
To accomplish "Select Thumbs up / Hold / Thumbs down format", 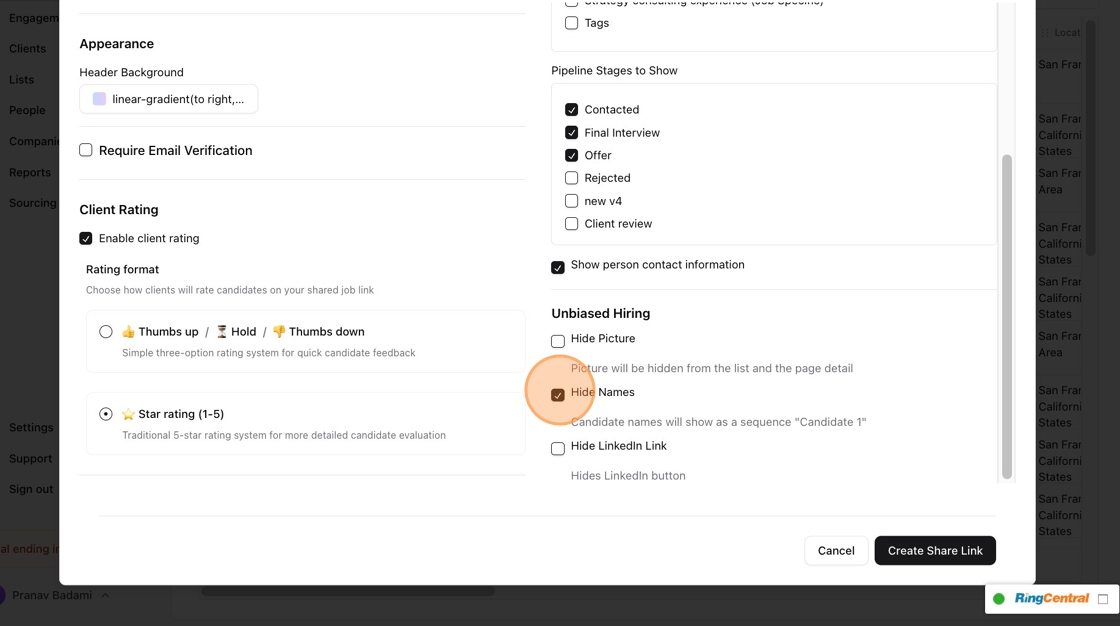I will pyautogui.click(x=106, y=332).
